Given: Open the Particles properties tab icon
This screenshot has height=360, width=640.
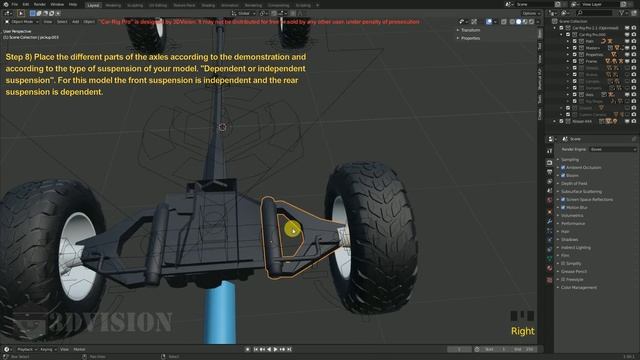Looking at the screenshot, I should [x=549, y=231].
